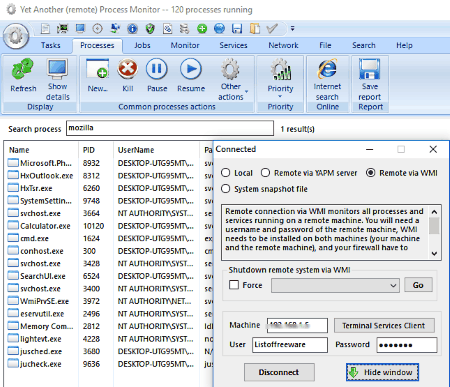
Task: Click the Machine address field
Action: click(297, 325)
